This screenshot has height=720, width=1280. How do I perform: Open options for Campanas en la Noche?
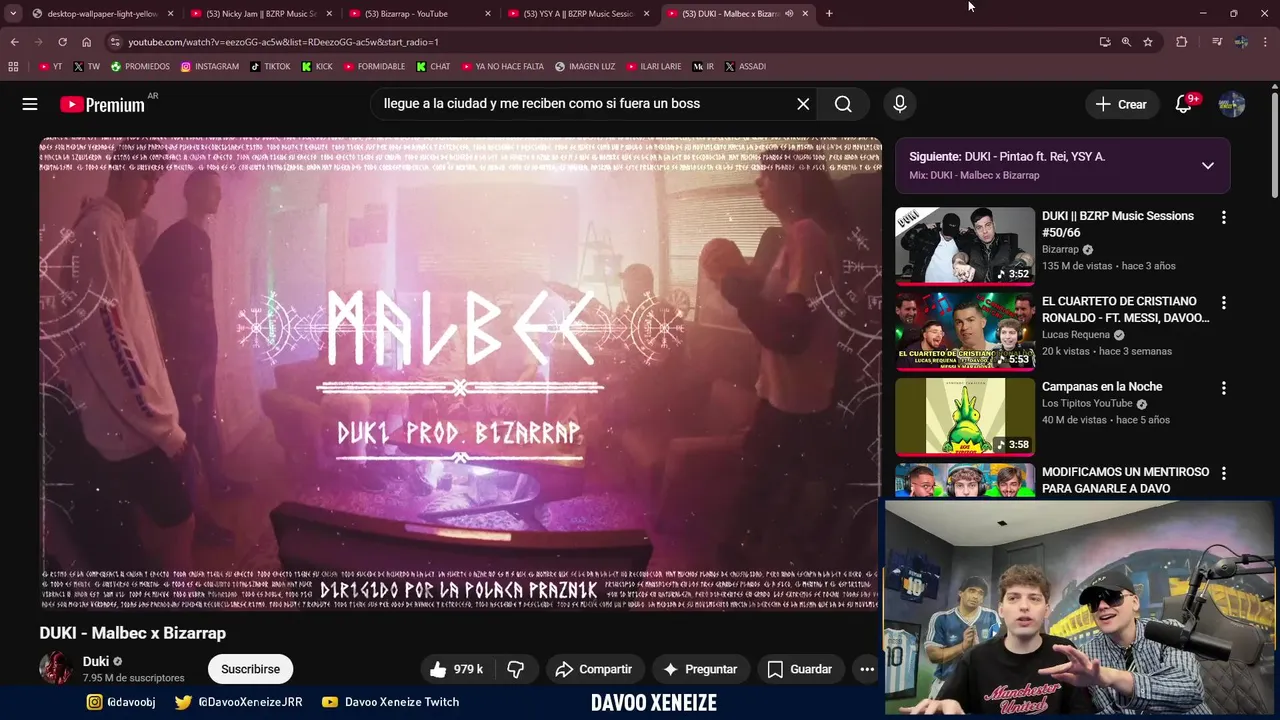1223,387
